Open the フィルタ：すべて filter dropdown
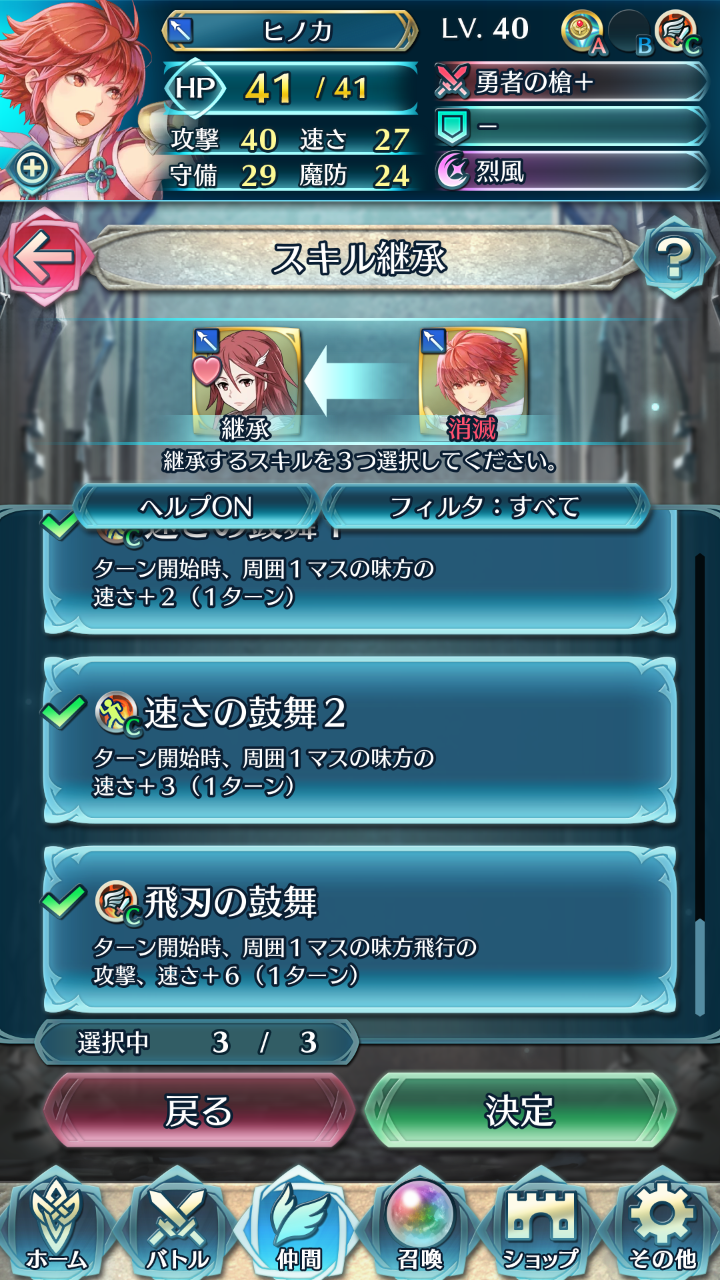Screen dimensions: 720x1280 (484, 506)
